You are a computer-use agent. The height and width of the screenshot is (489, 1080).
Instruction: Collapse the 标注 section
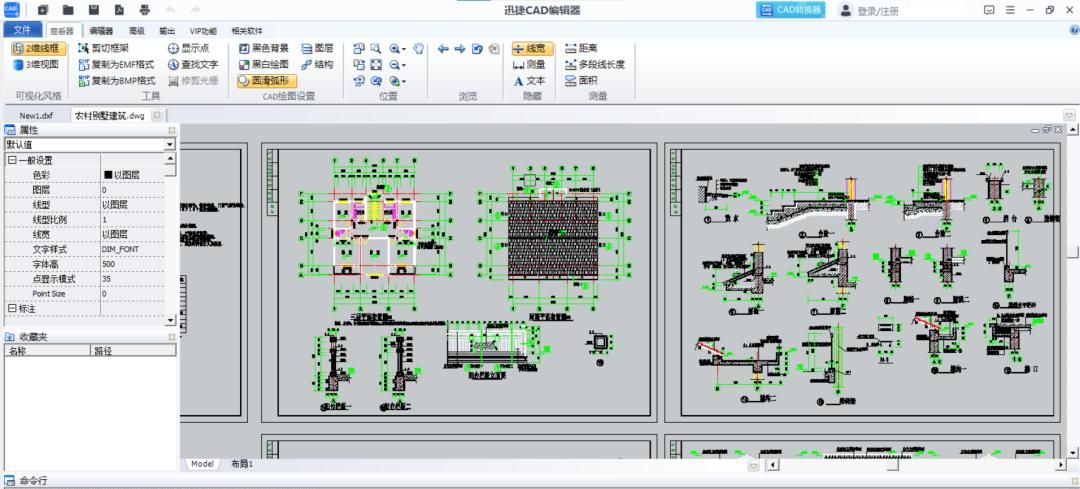pyautogui.click(x=12, y=309)
